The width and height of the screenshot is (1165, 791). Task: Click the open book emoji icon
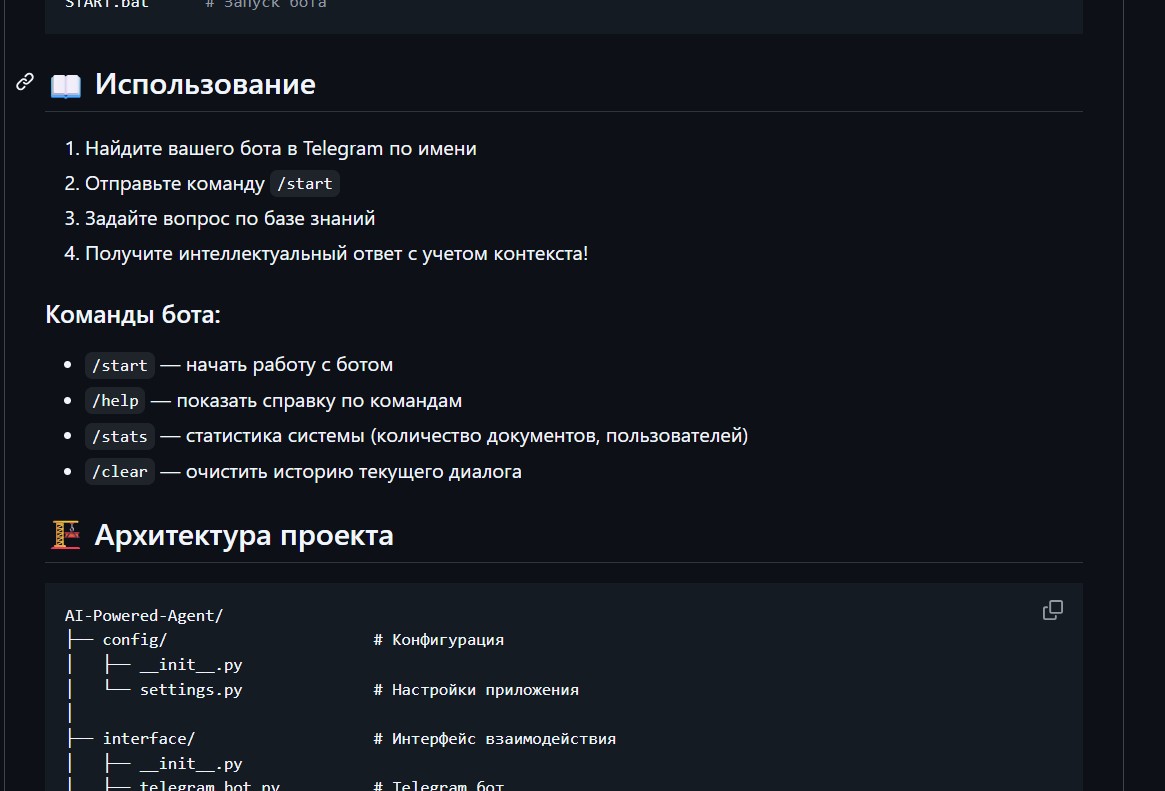pyautogui.click(x=66, y=85)
